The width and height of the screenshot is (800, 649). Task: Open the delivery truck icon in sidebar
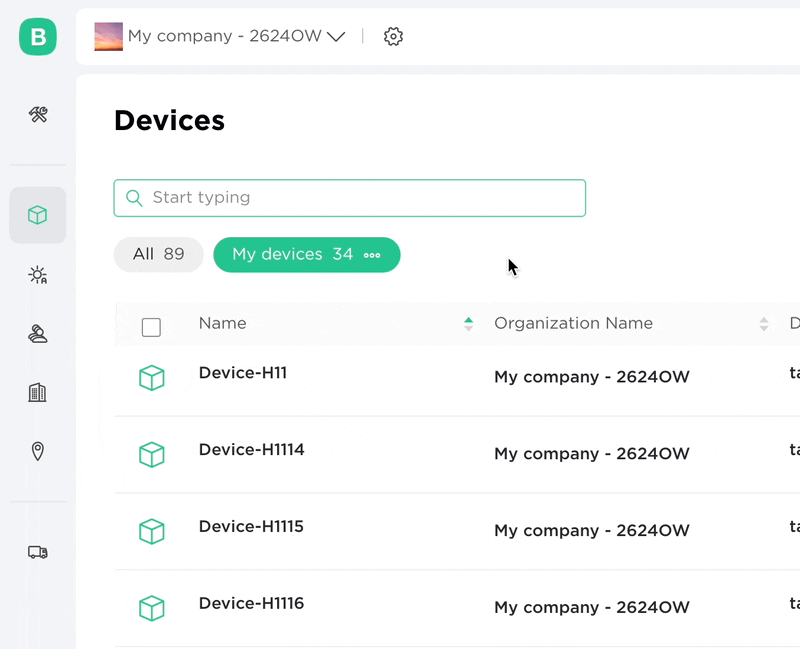(x=38, y=552)
